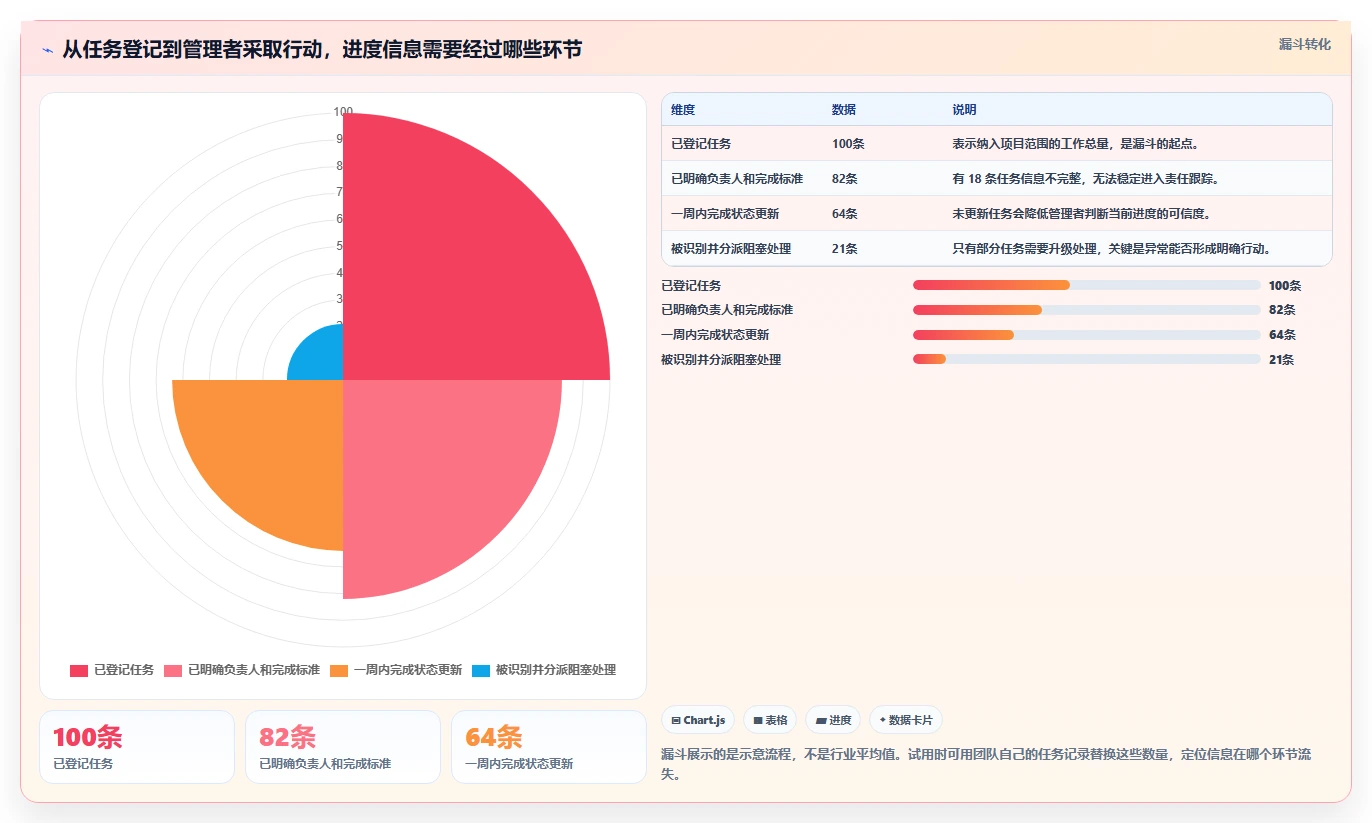Click the description 表示纳入项目范围的工作总量
Image resolution: width=1372 pixels, height=823 pixels.
[x=1075, y=144]
